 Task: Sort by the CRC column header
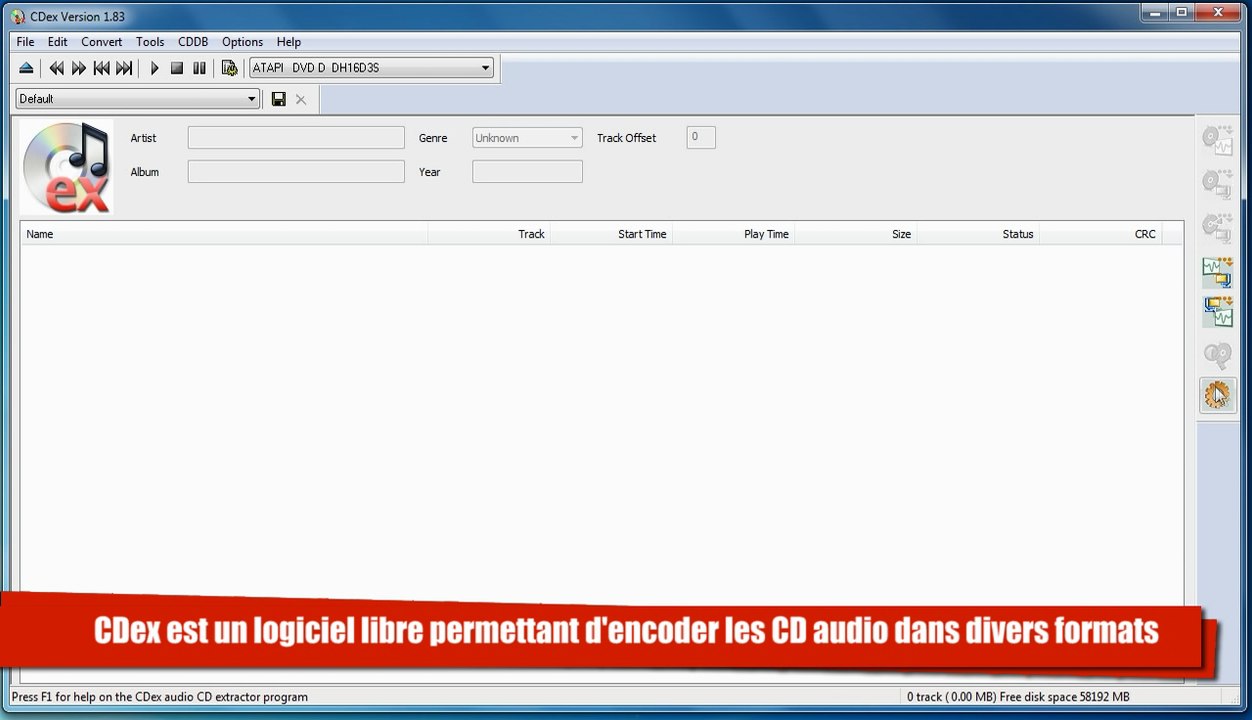click(1100, 234)
